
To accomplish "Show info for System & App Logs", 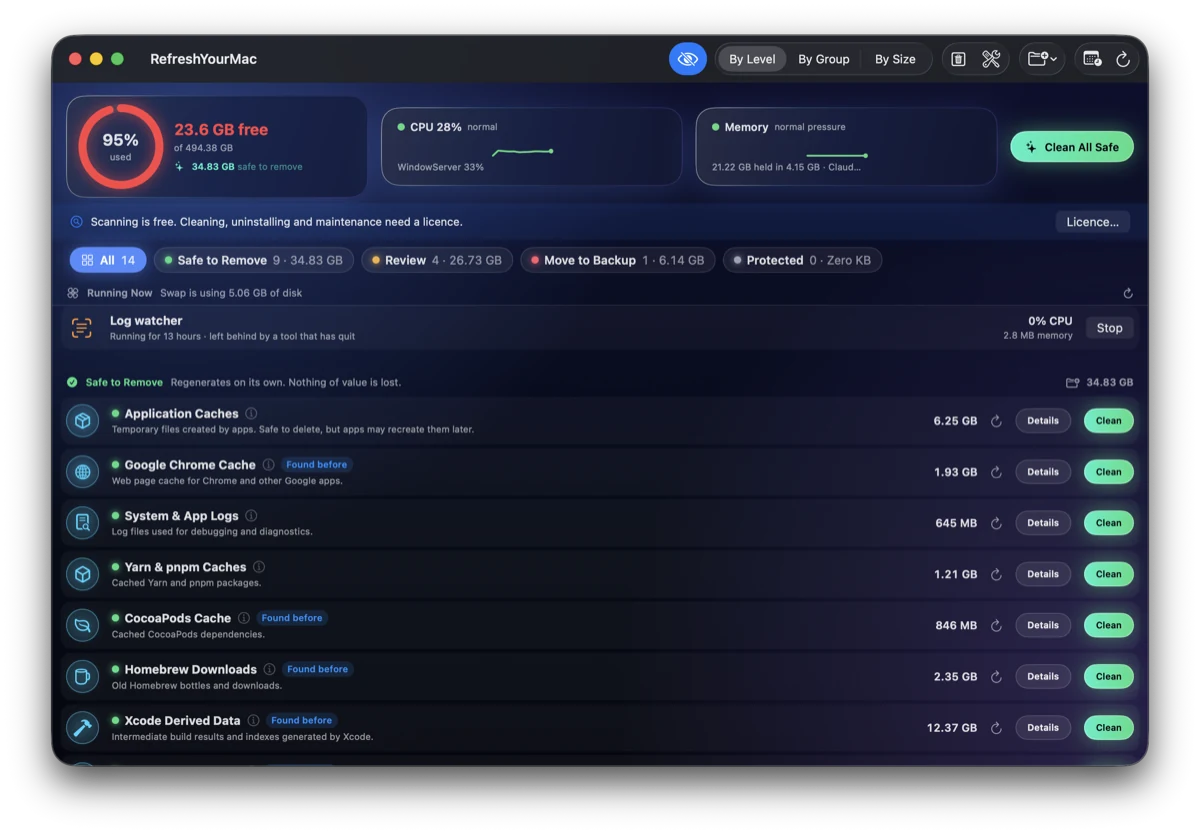I will [x=251, y=516].
